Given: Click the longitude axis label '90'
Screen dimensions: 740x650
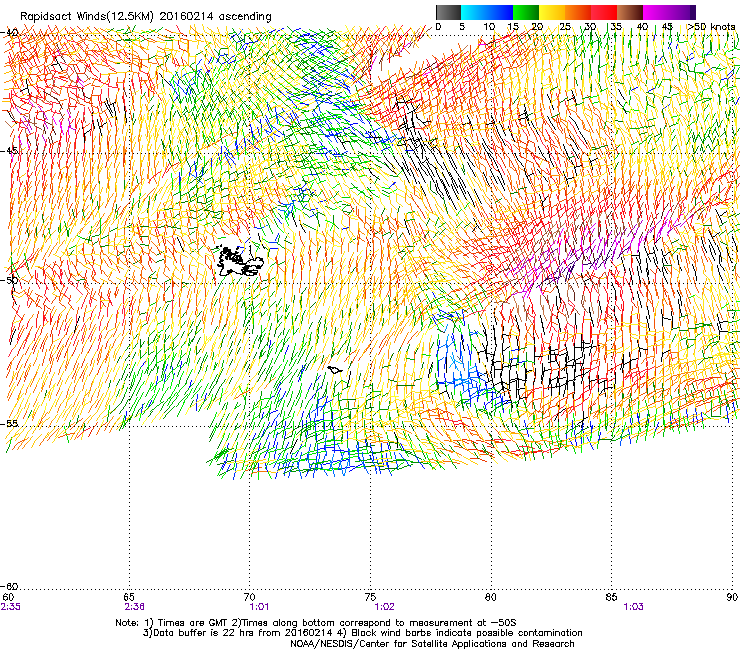Looking at the screenshot, I should (732, 598).
